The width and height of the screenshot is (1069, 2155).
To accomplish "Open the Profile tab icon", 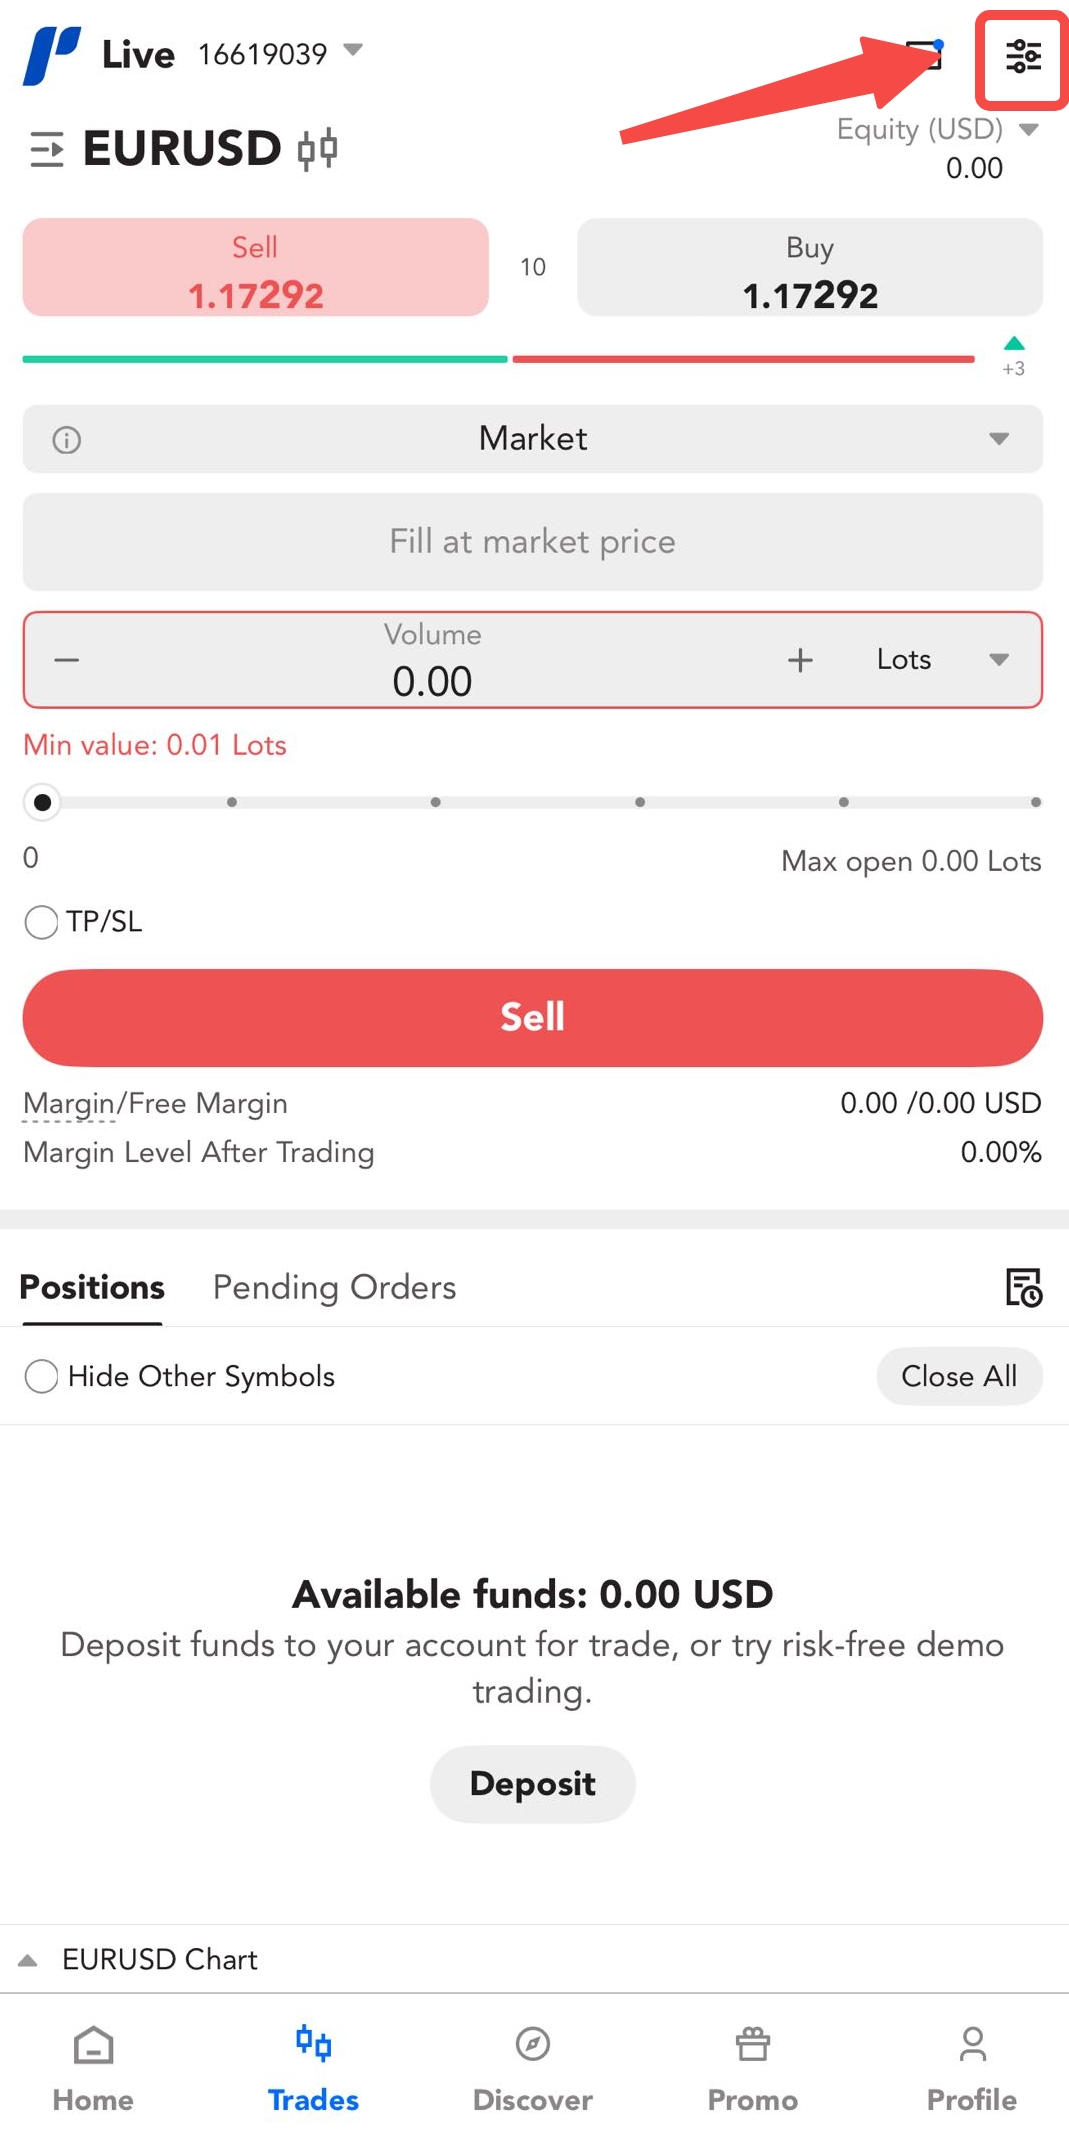I will click(x=972, y=2045).
